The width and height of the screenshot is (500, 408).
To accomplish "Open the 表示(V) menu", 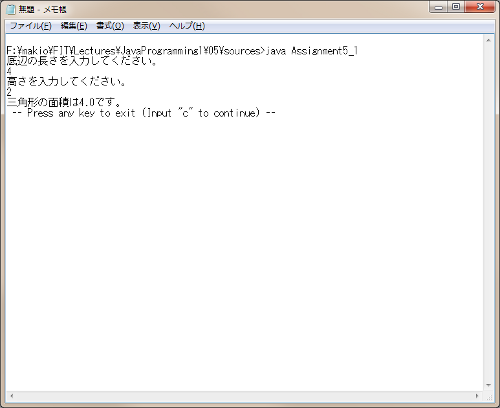I will tap(146, 26).
